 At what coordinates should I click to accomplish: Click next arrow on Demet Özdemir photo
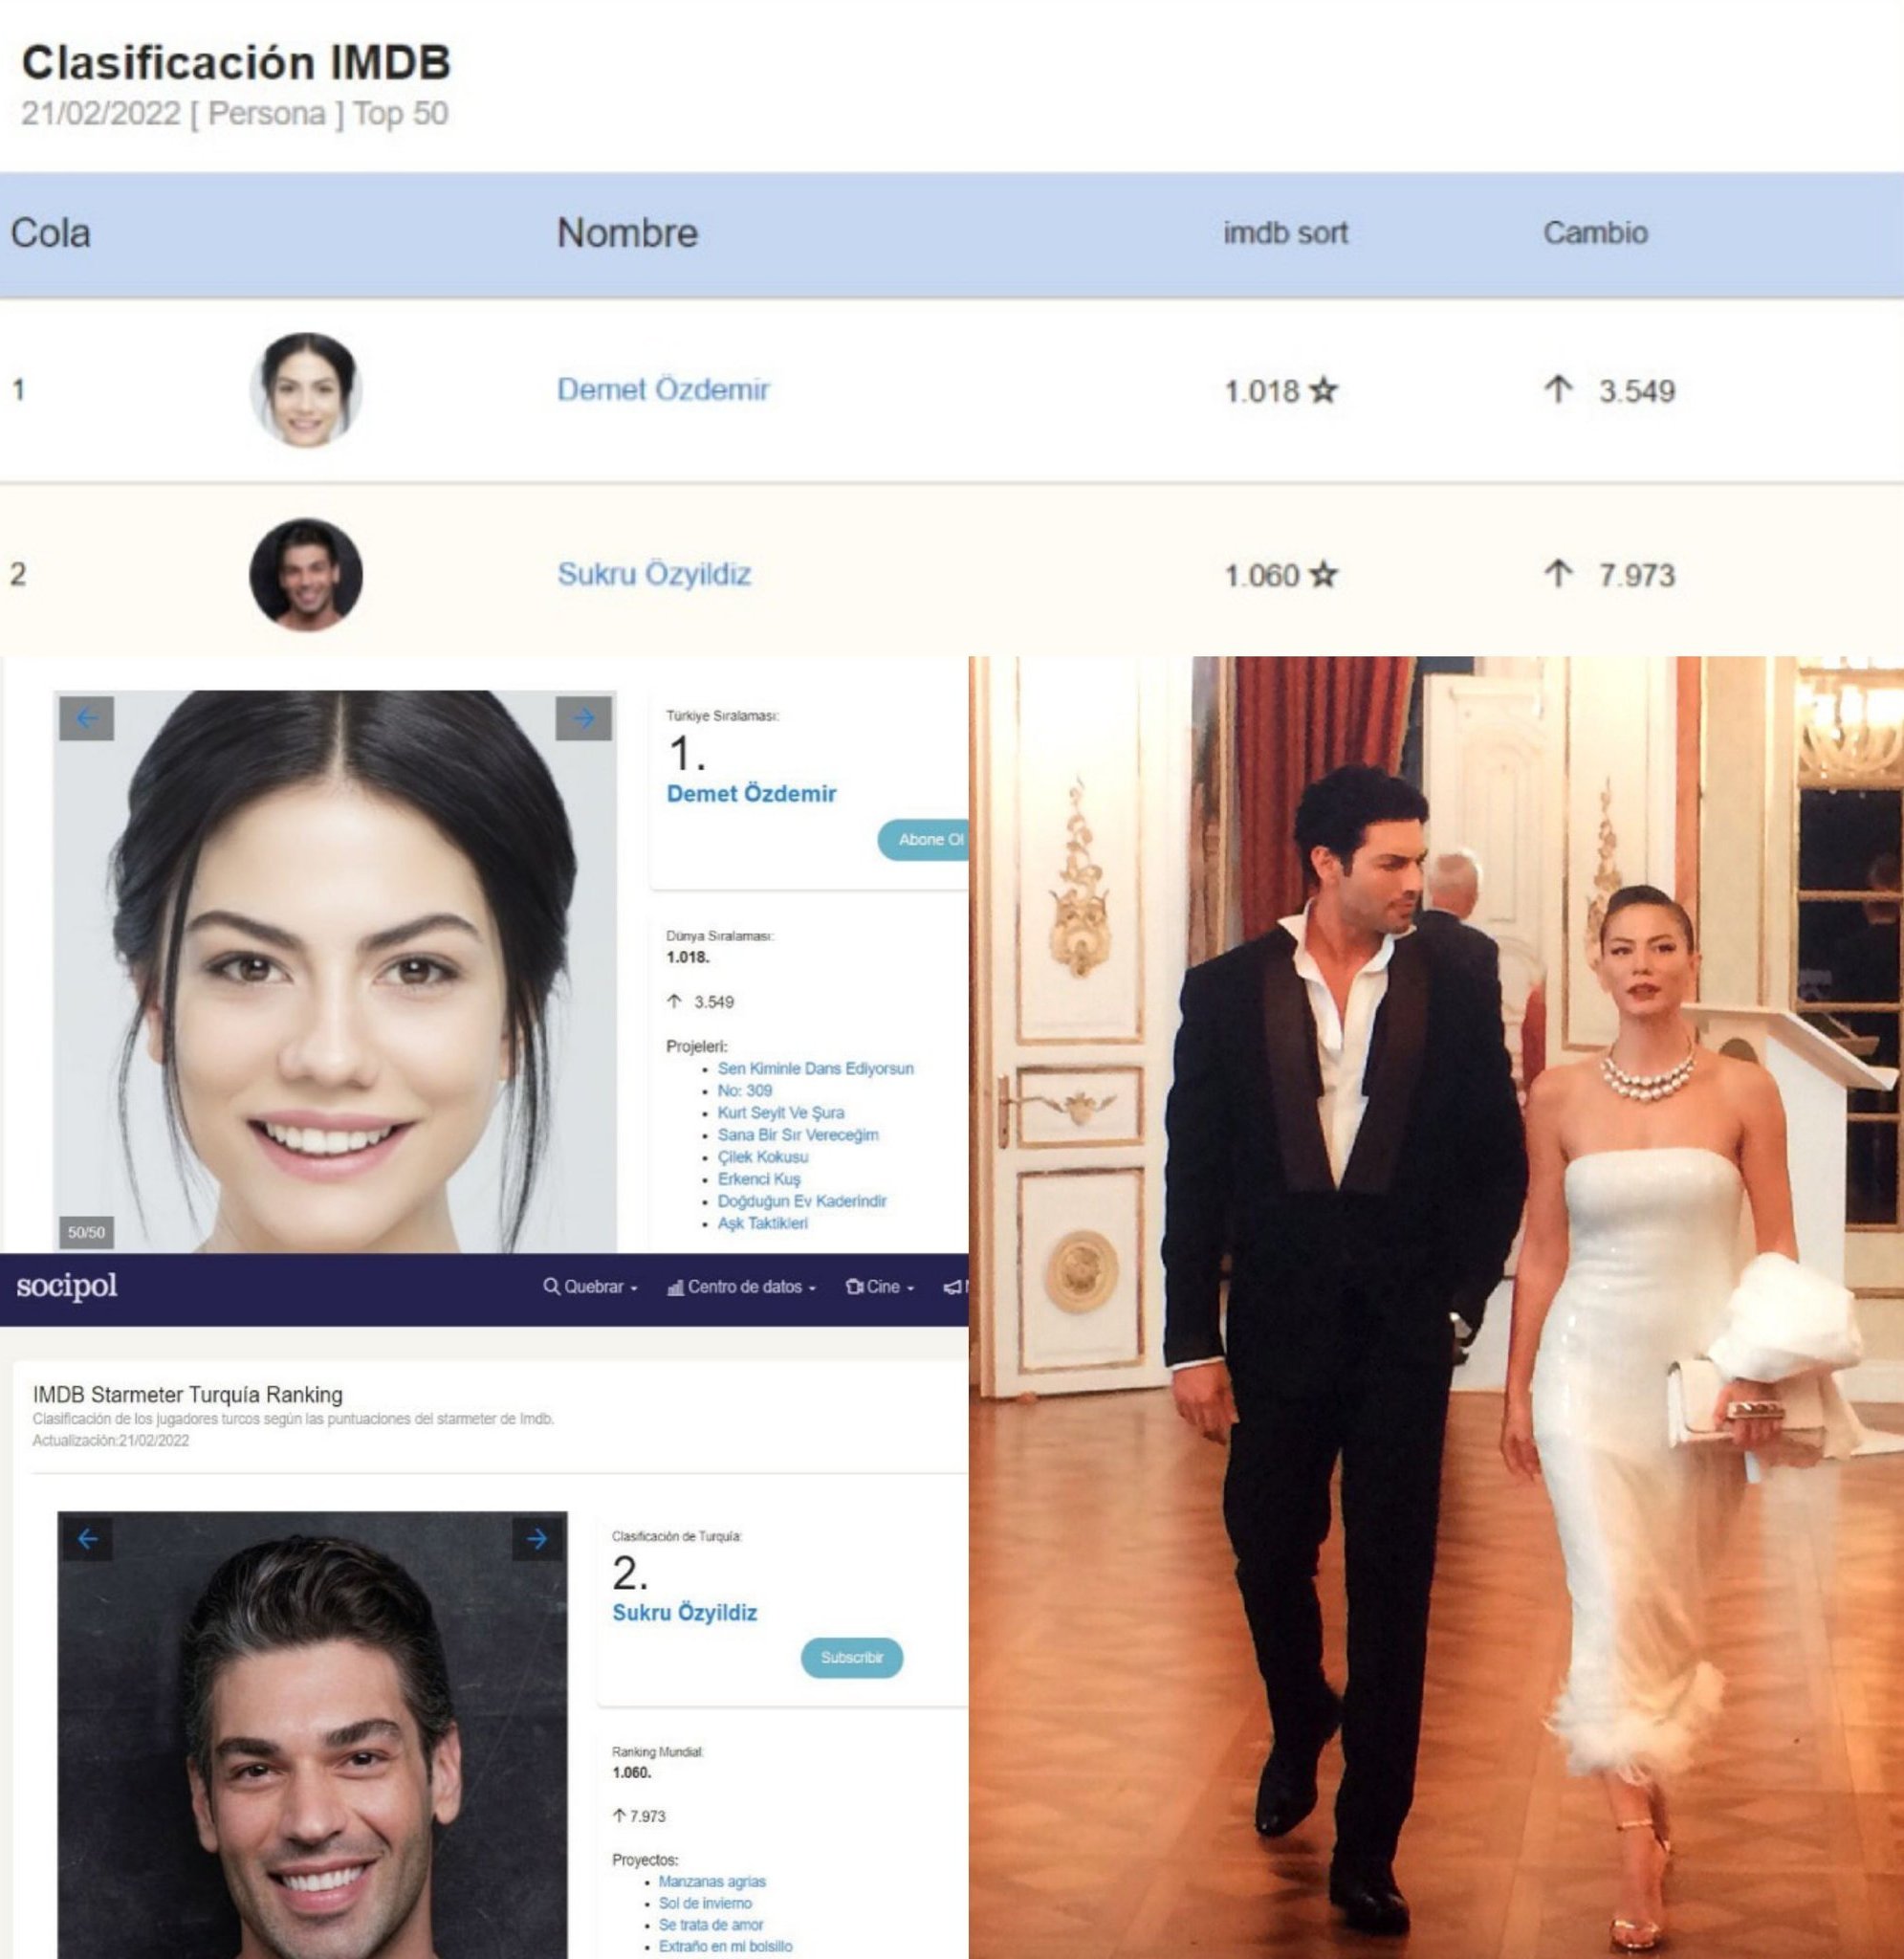[x=583, y=718]
